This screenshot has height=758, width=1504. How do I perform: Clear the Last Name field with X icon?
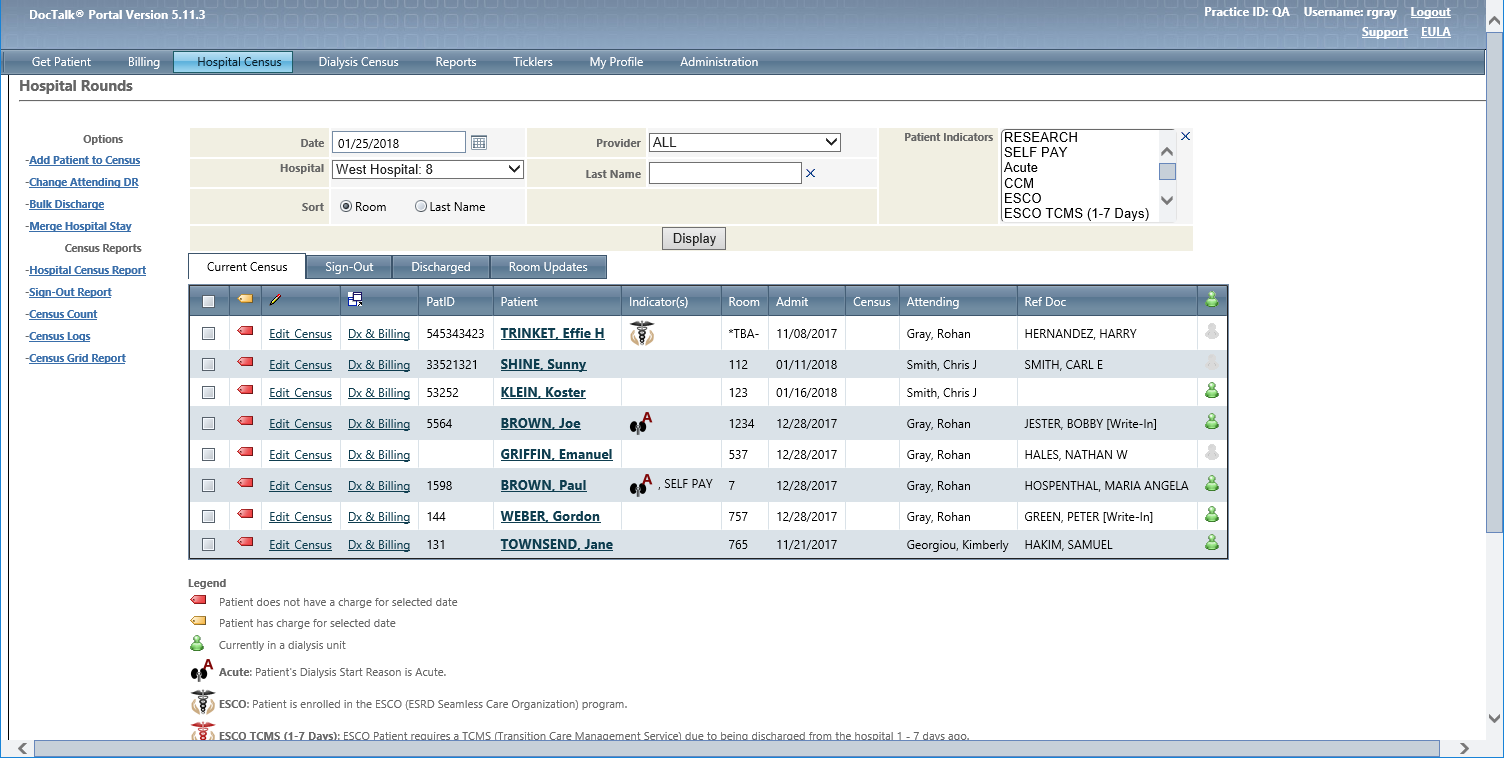coord(811,174)
